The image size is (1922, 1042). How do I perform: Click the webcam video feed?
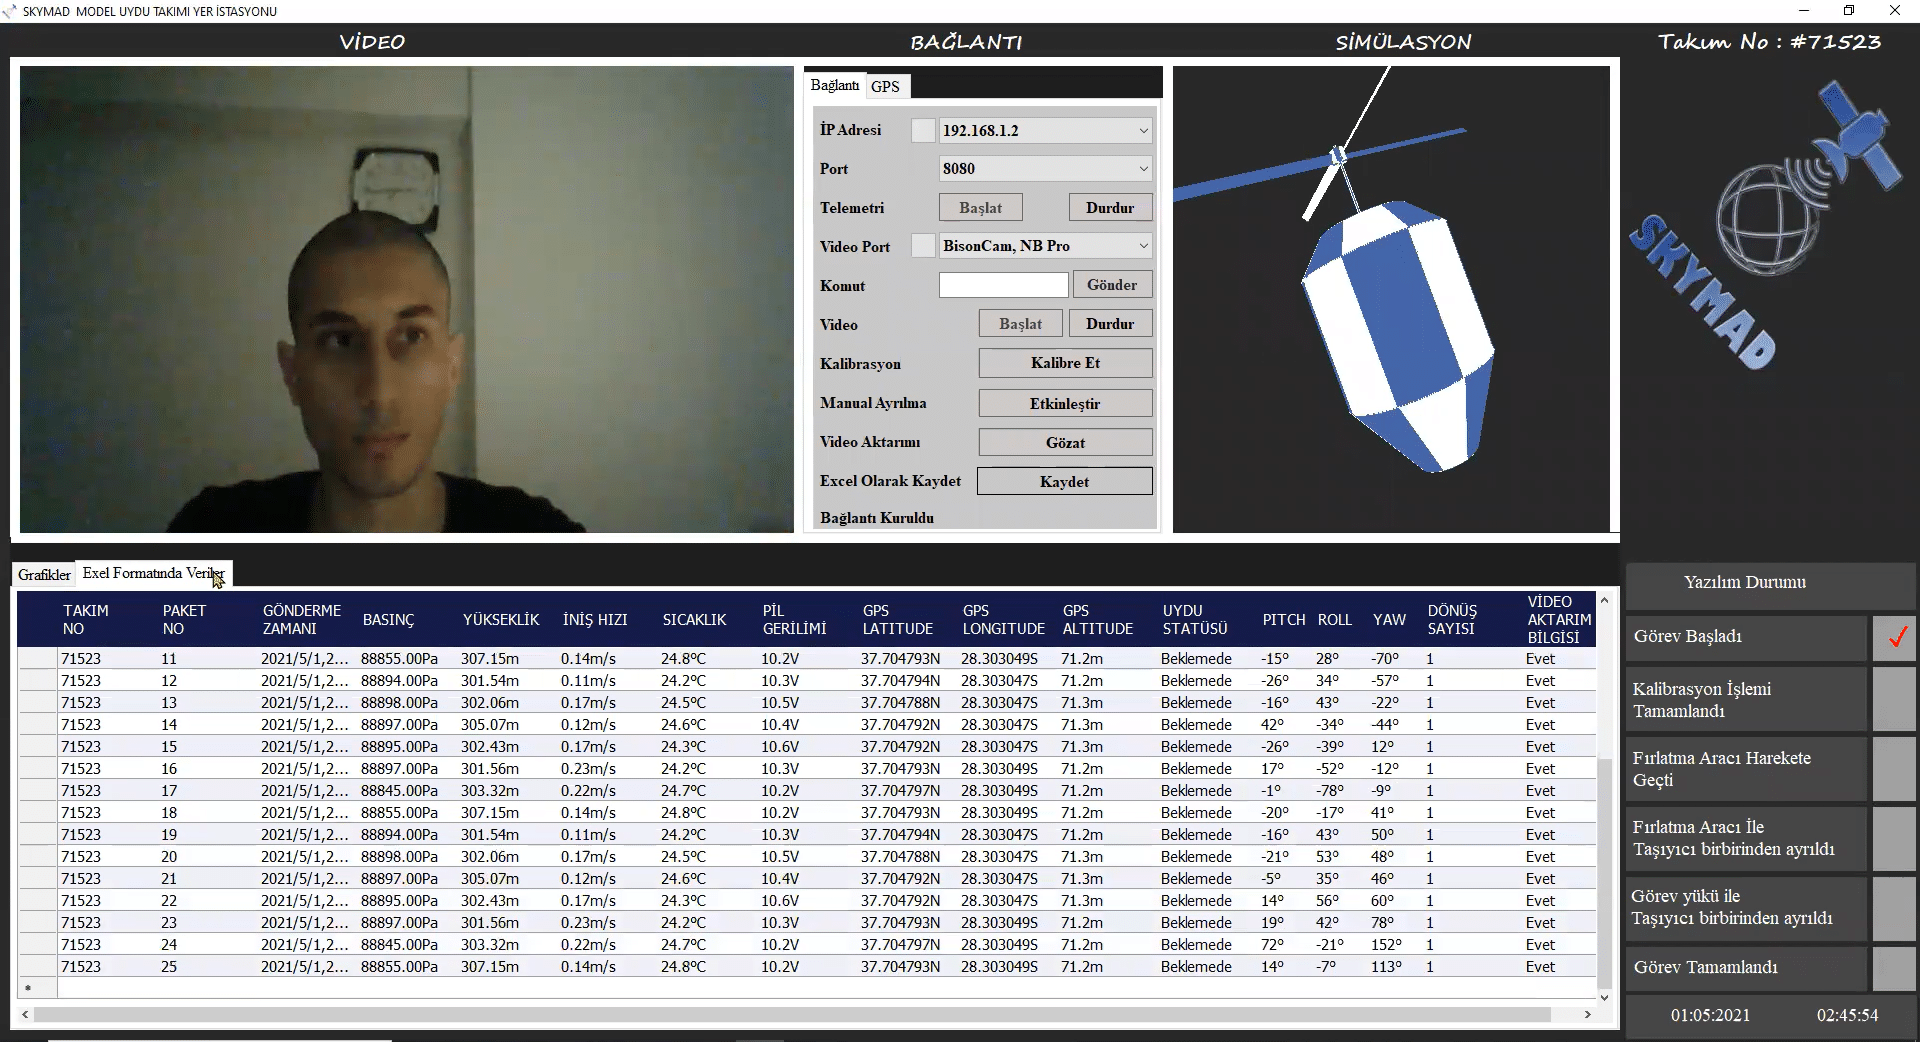tap(407, 299)
